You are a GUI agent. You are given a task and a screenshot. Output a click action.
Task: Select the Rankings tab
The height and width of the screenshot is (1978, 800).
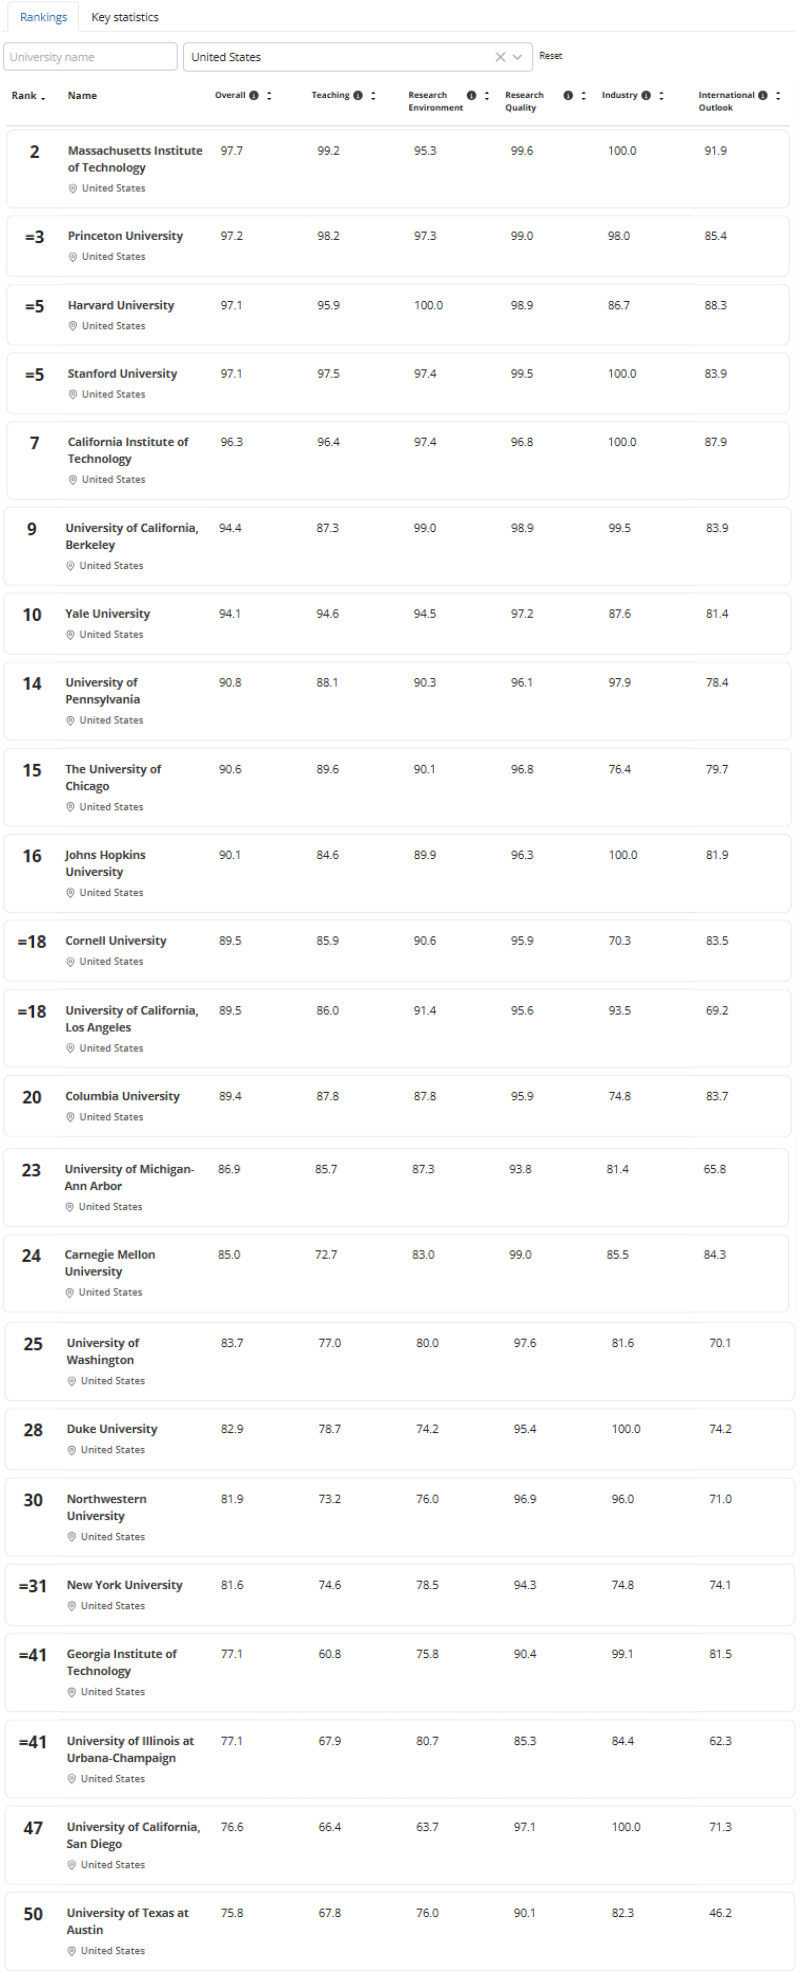point(43,17)
